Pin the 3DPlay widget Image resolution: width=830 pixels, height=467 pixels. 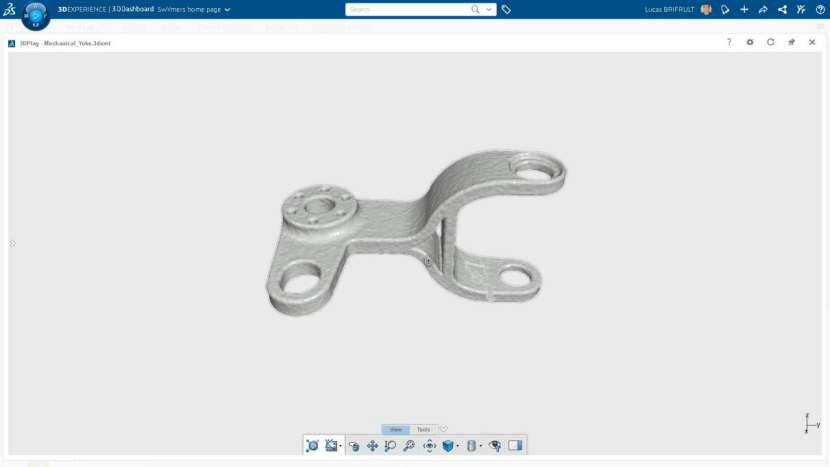pos(791,42)
